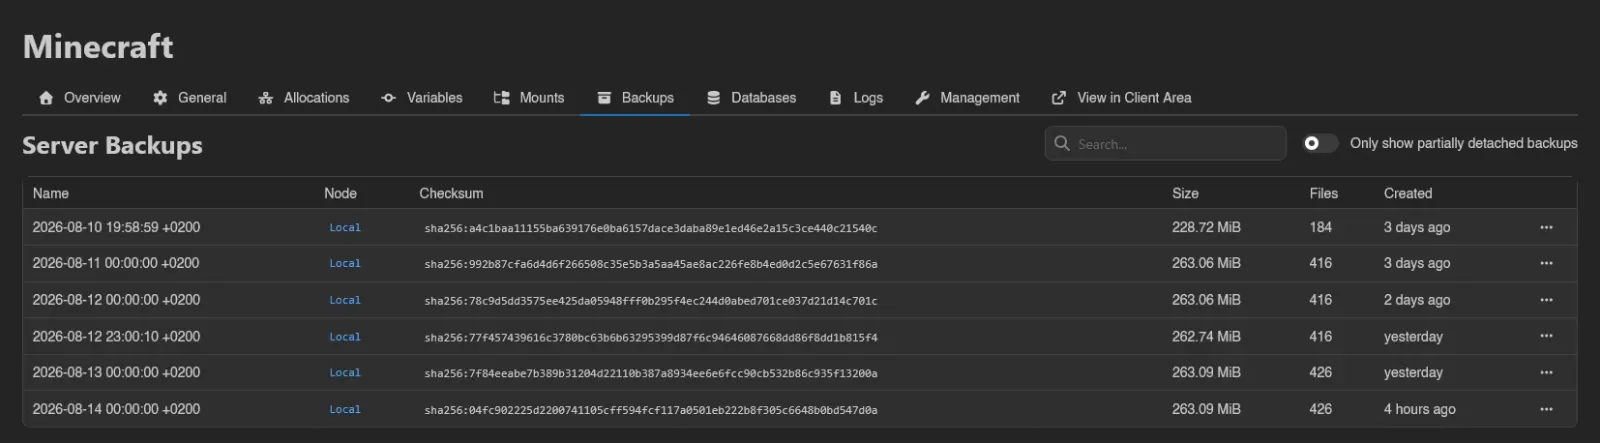Select backup name 2026-08-11 00:00:00 +0200
This screenshot has width=1600, height=443.
click(x=116, y=263)
